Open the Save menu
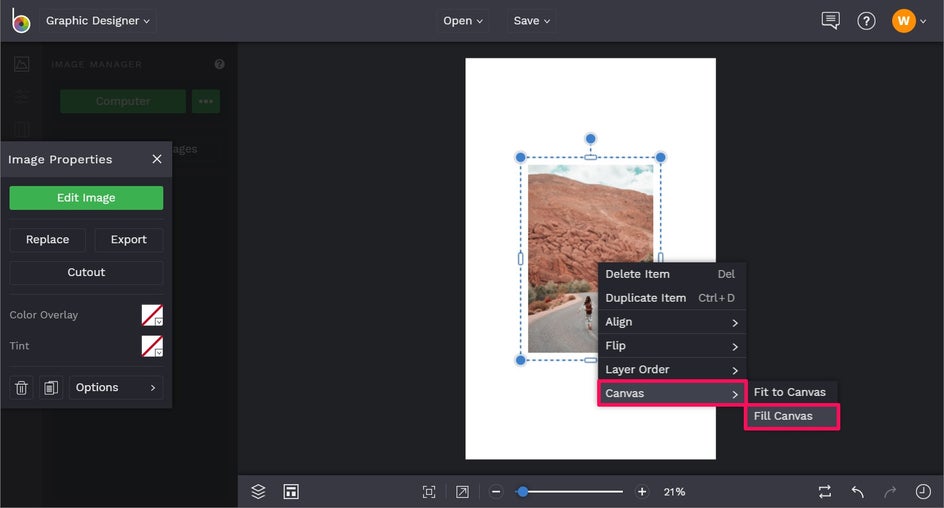 531,20
